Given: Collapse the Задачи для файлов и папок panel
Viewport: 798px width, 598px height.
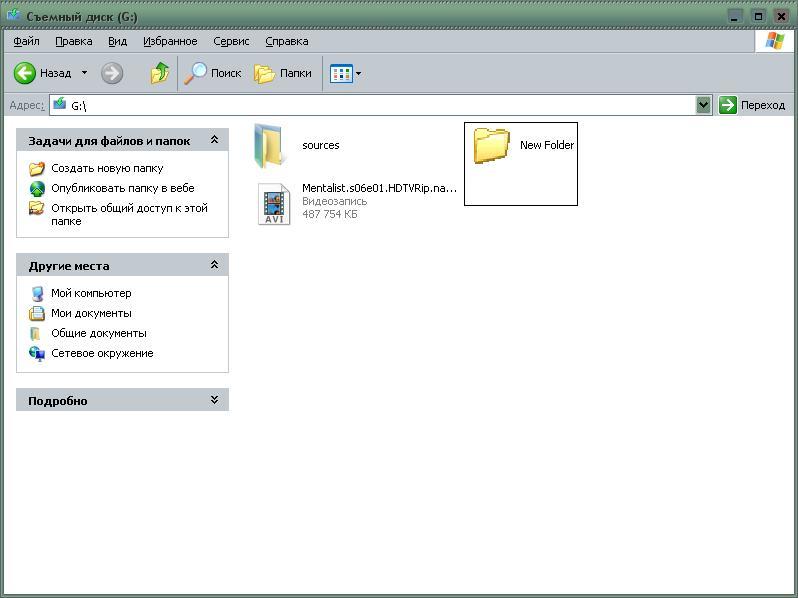Looking at the screenshot, I should coord(214,140).
